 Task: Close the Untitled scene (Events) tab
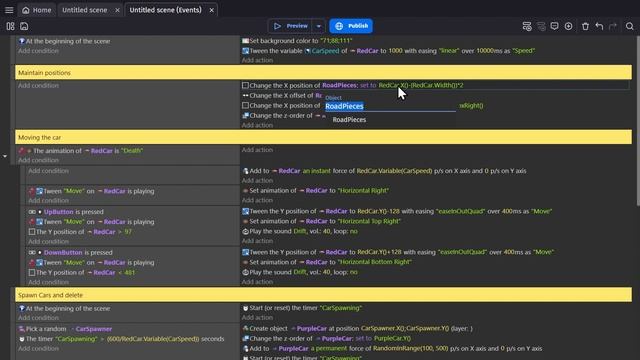coord(211,10)
